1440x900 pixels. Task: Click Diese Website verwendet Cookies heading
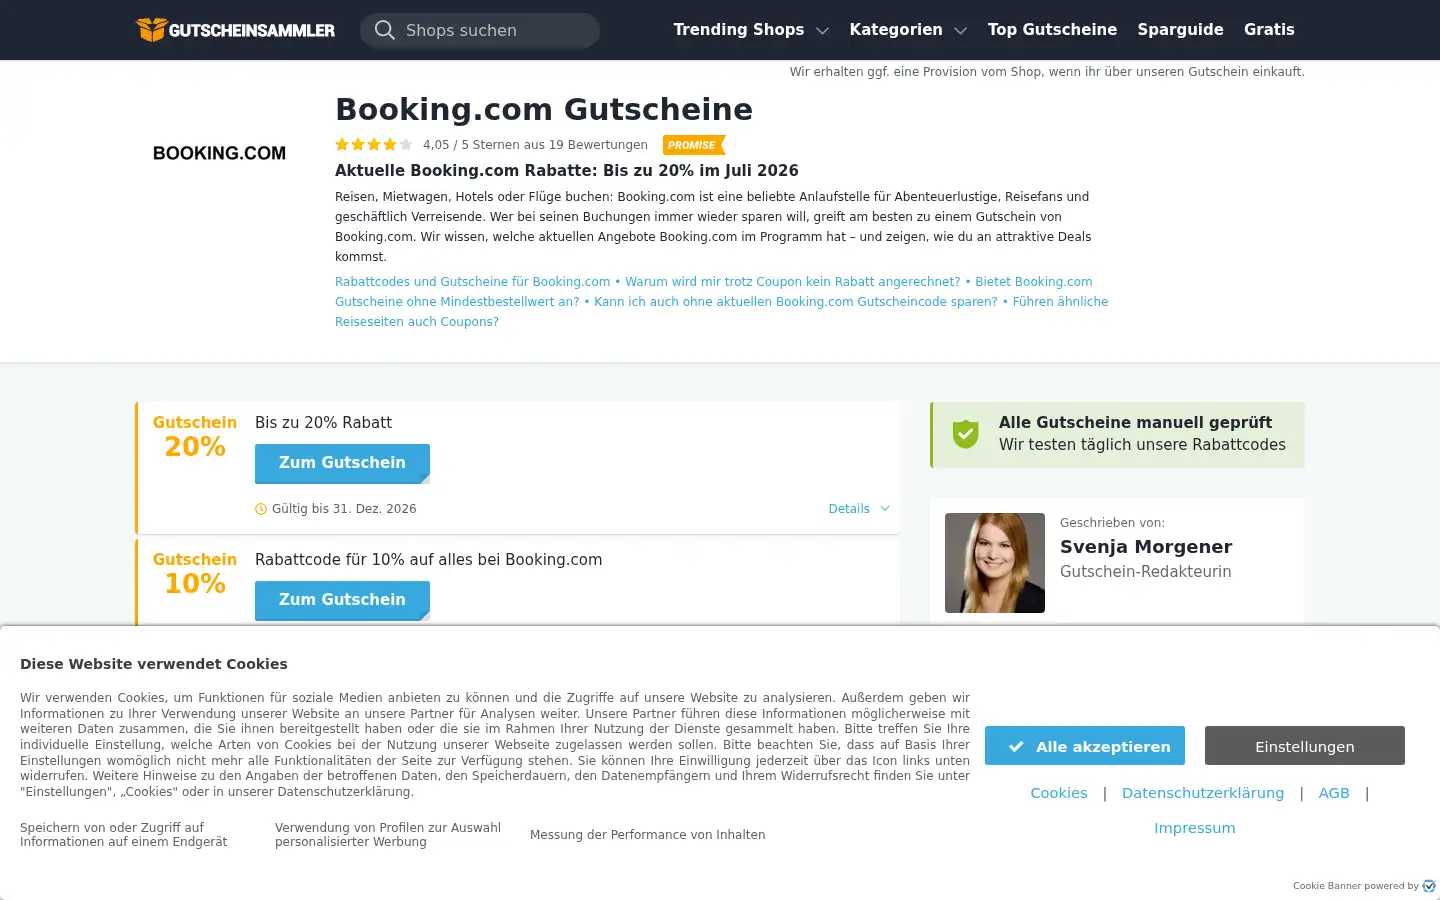coord(154,664)
